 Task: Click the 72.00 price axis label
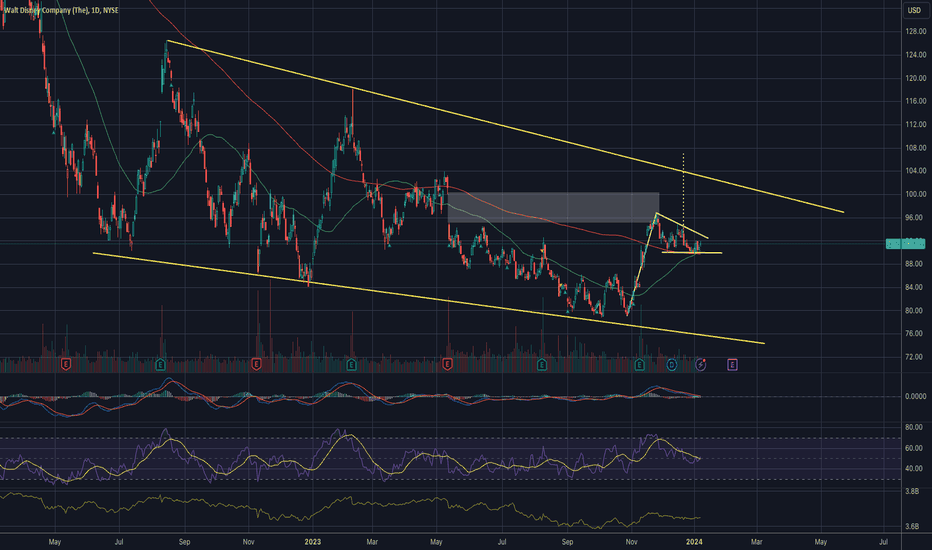coord(915,357)
